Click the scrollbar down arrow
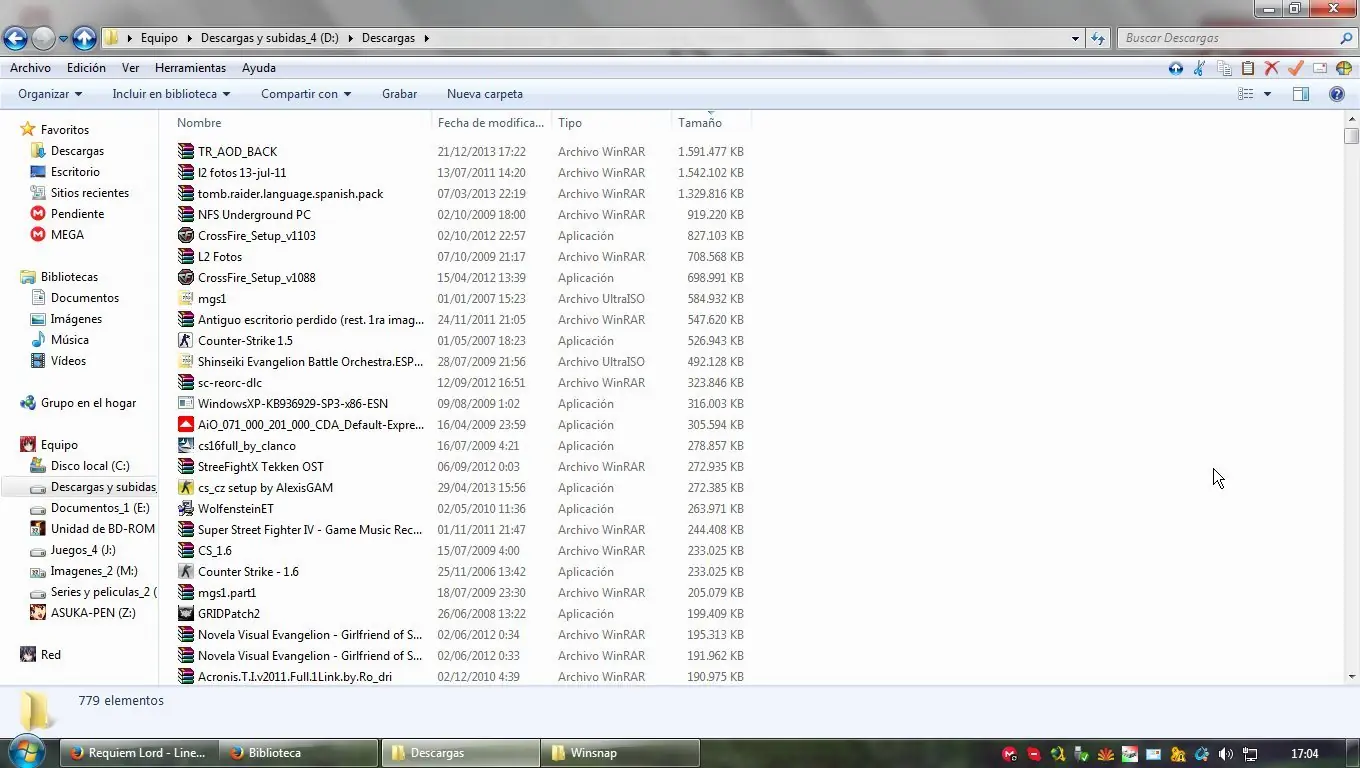The height and width of the screenshot is (768, 1360). [1352, 677]
